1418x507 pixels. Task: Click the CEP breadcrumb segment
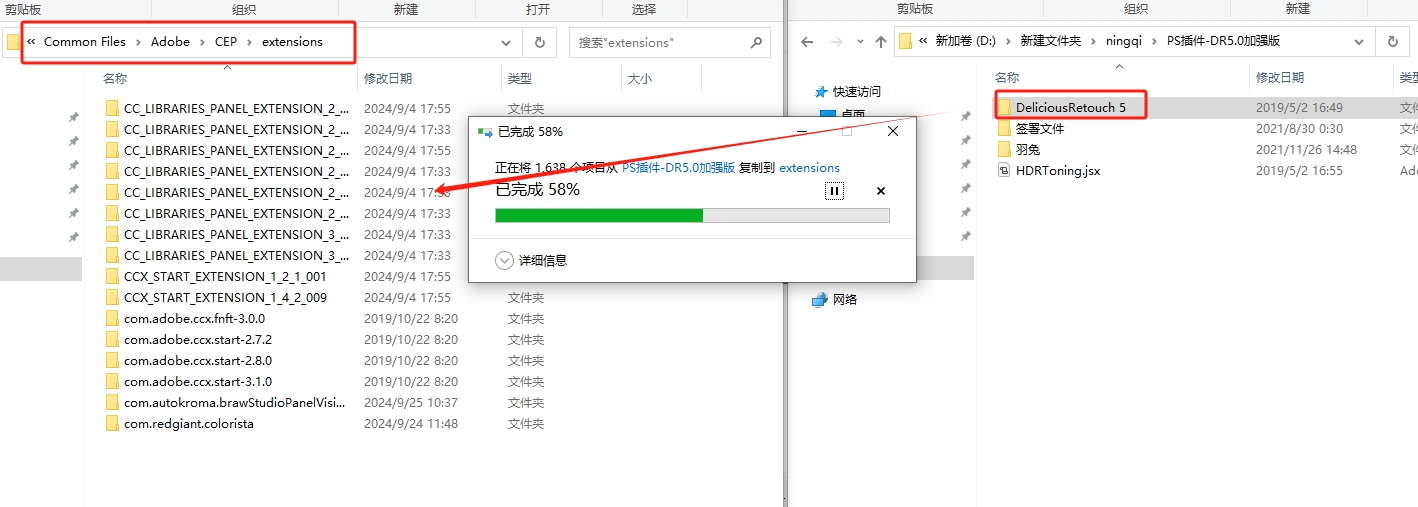226,42
